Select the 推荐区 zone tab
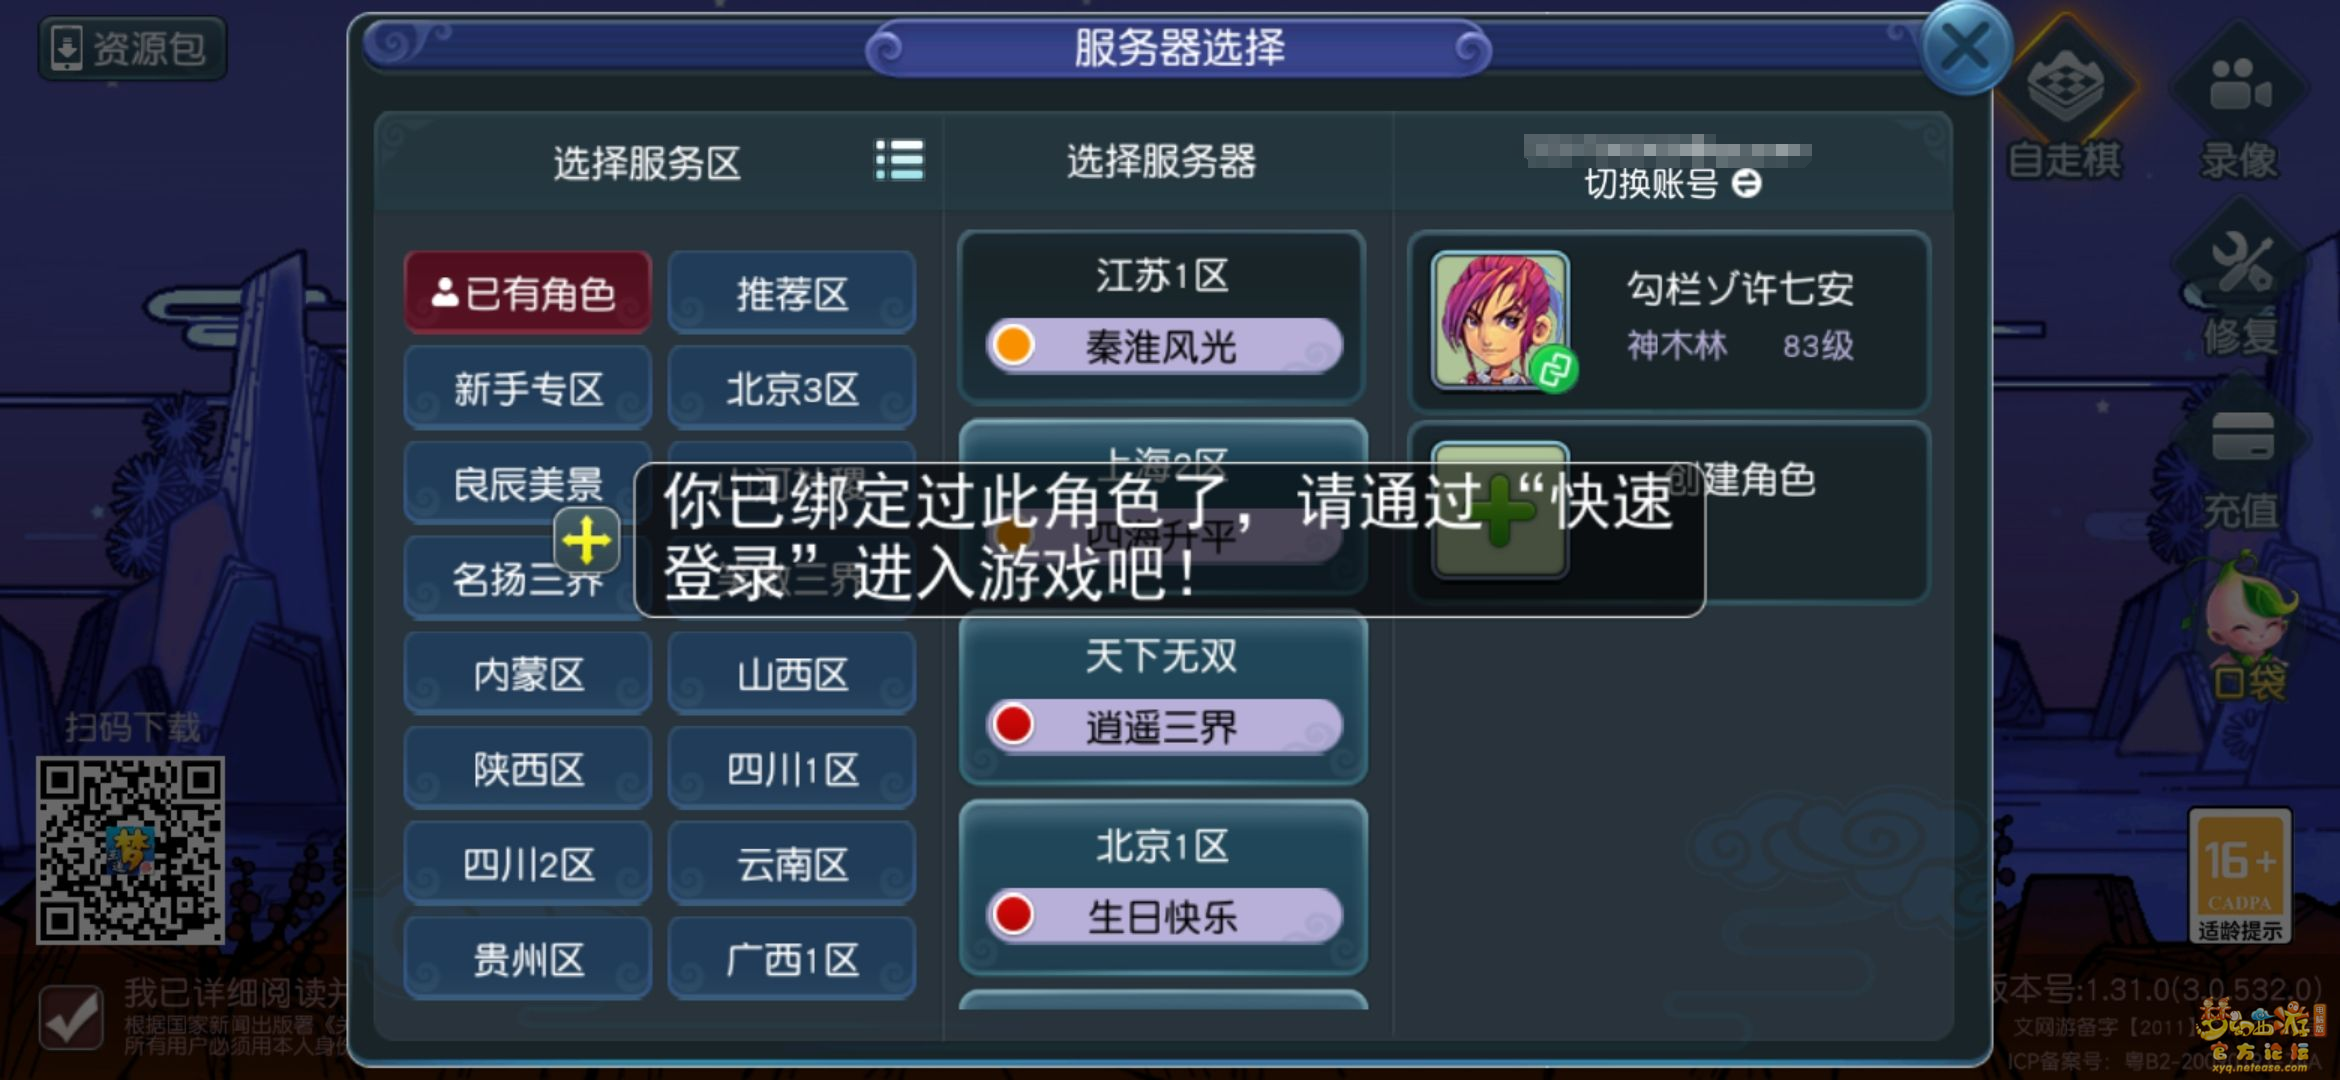Viewport: 2340px width, 1080px height. click(x=792, y=293)
